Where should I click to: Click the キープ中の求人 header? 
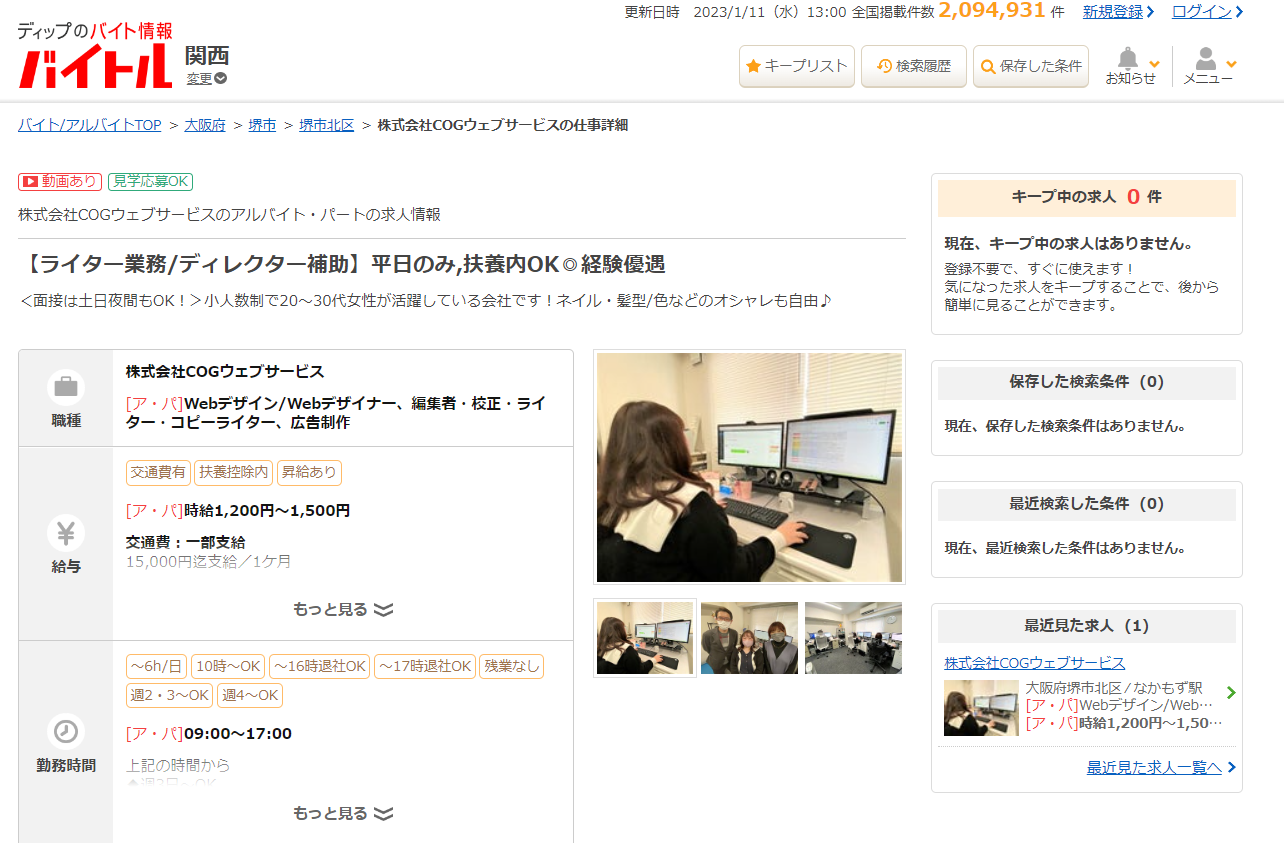coord(1087,198)
